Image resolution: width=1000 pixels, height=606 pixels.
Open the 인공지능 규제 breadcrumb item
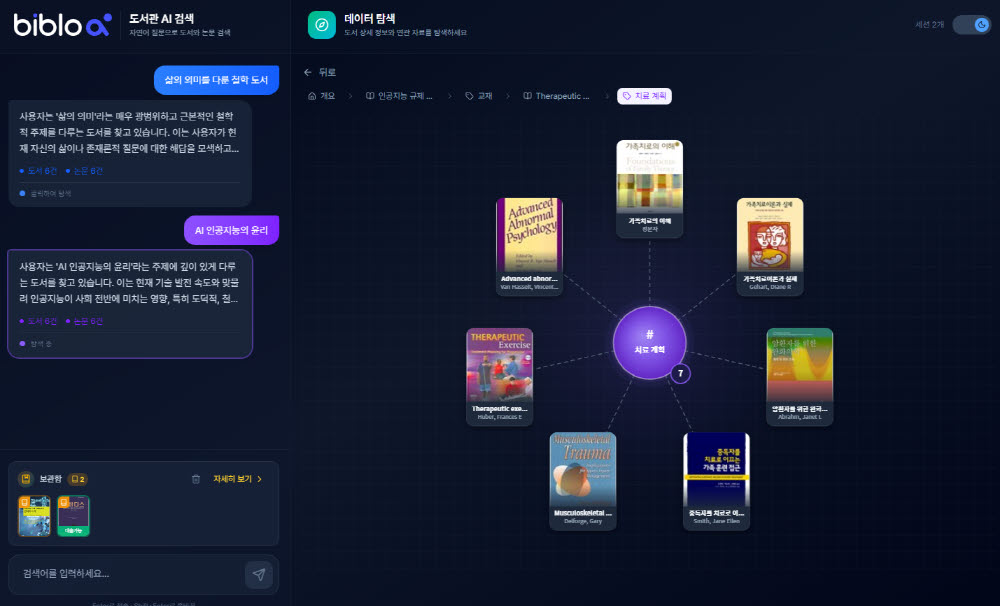(399, 96)
